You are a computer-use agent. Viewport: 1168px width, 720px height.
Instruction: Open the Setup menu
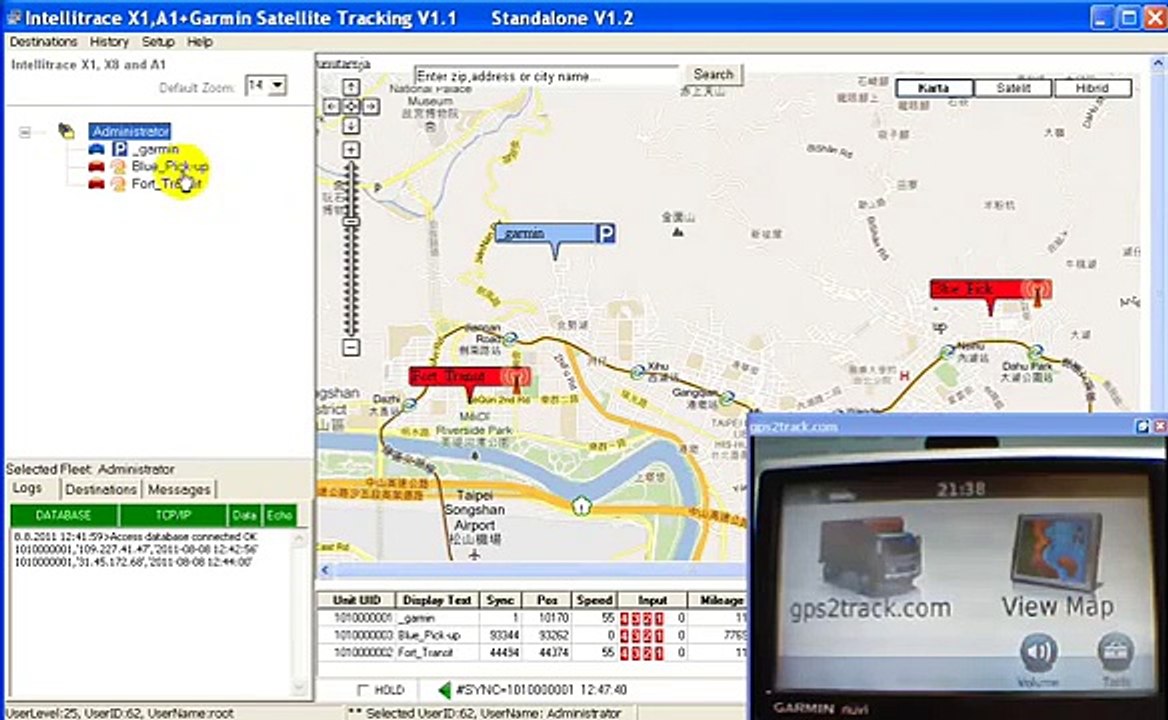[158, 42]
